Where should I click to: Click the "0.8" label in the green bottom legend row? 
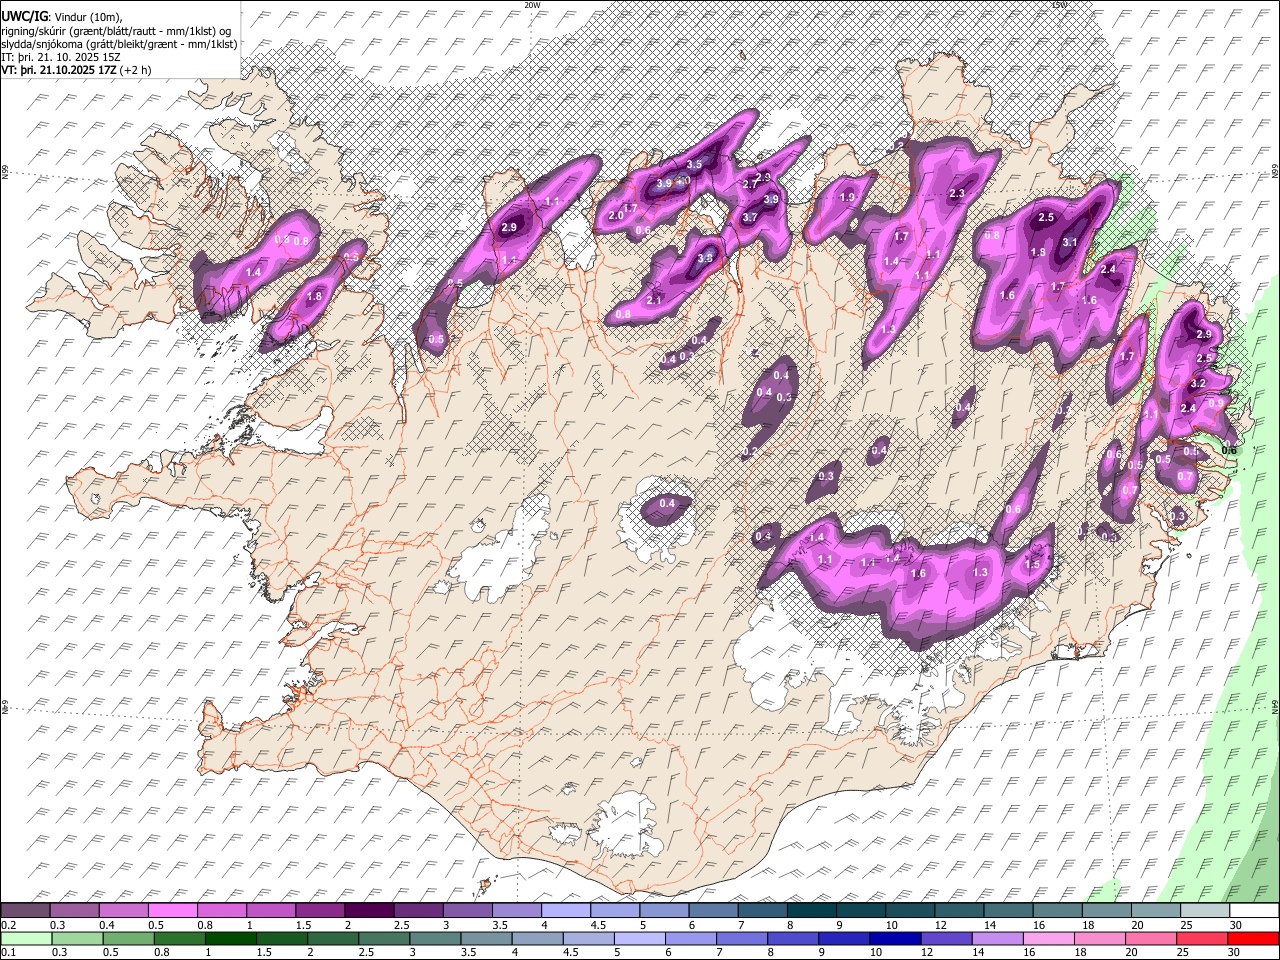point(162,952)
